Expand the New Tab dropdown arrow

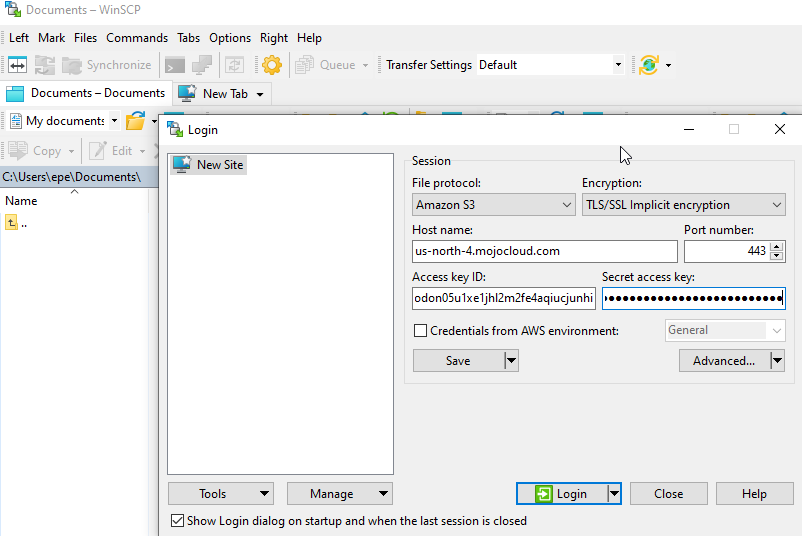click(x=260, y=95)
